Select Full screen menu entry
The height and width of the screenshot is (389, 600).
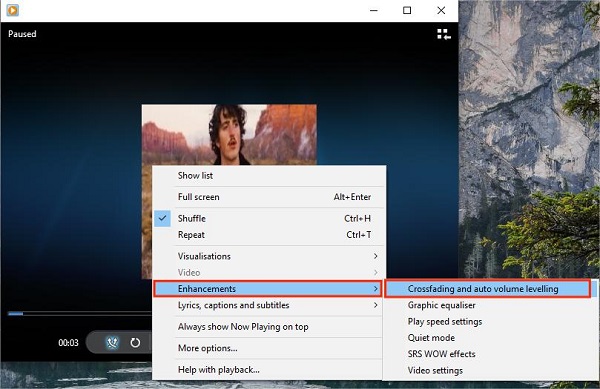(268, 197)
